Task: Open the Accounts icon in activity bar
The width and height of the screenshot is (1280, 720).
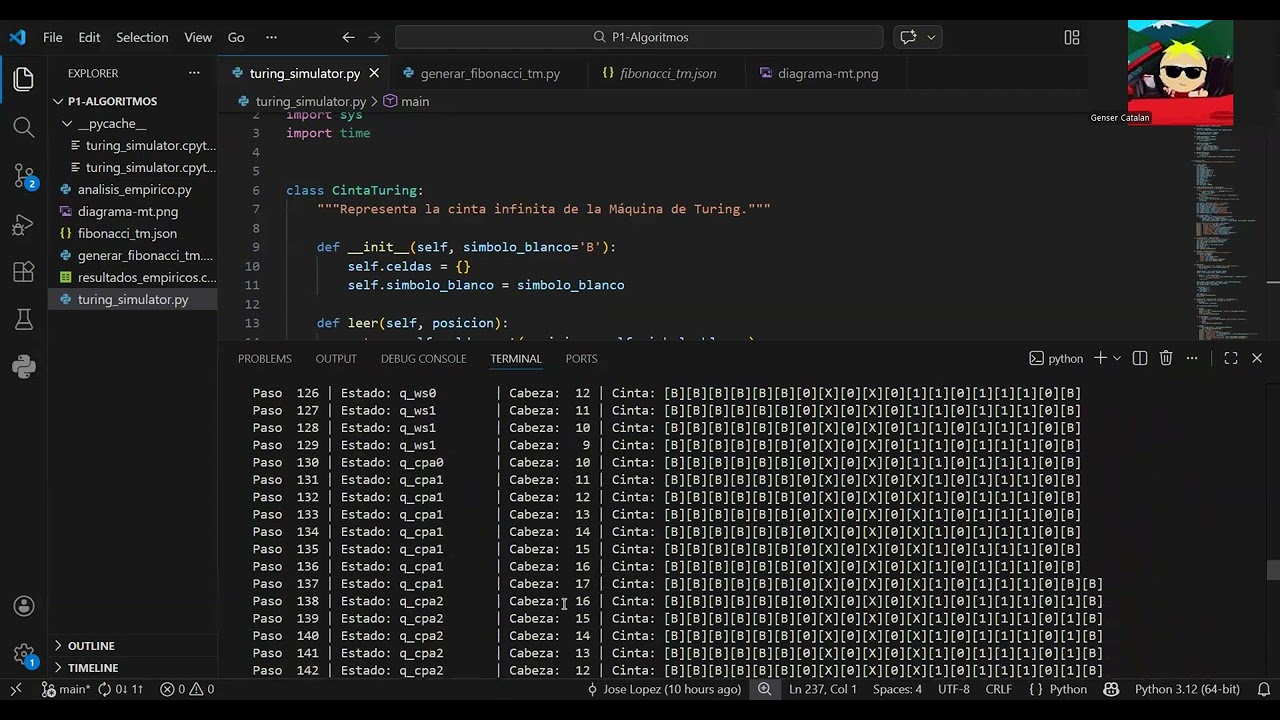Action: point(24,606)
